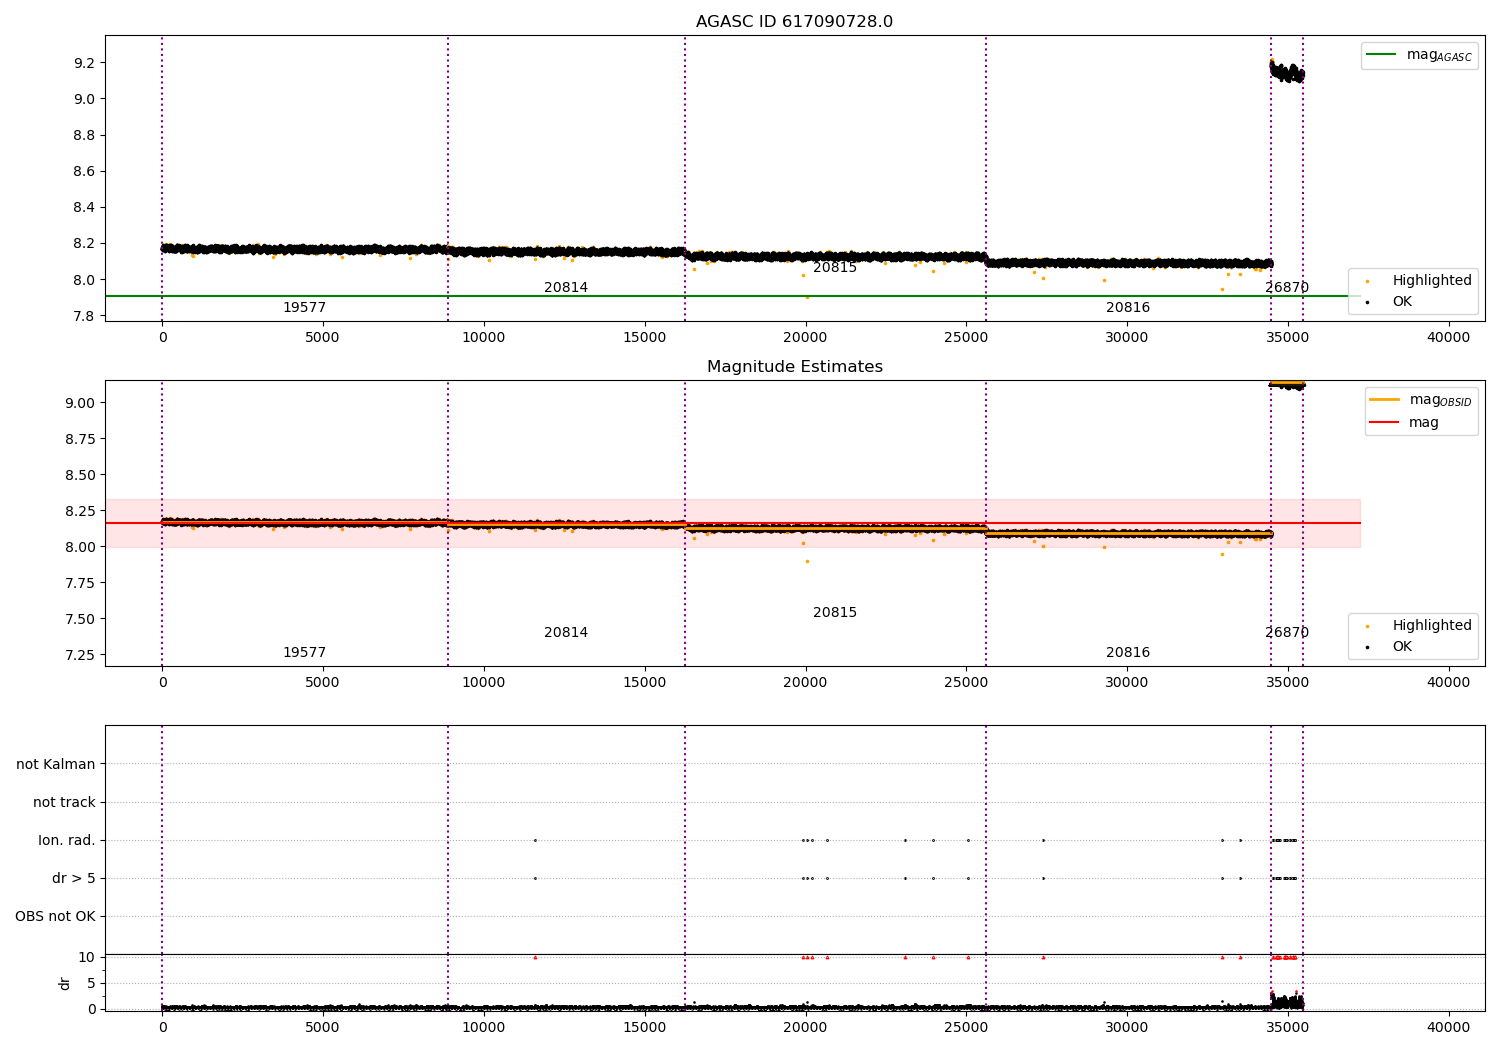The height and width of the screenshot is (1050, 1500).
Task: Click the 20814 observation label in the middle plot
Action: (x=566, y=633)
